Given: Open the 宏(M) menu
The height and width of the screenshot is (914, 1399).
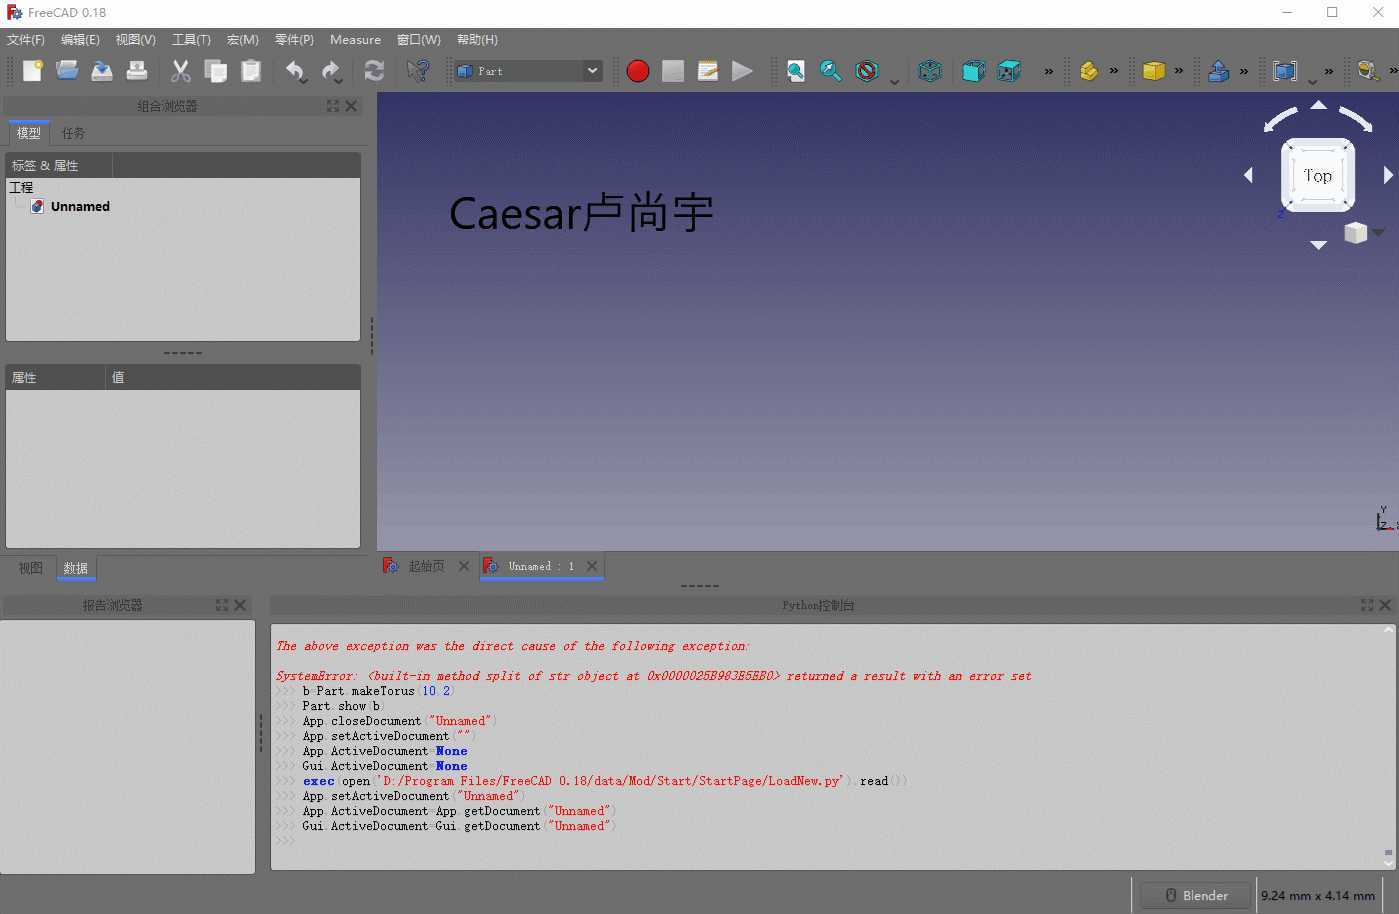Looking at the screenshot, I should click(242, 40).
